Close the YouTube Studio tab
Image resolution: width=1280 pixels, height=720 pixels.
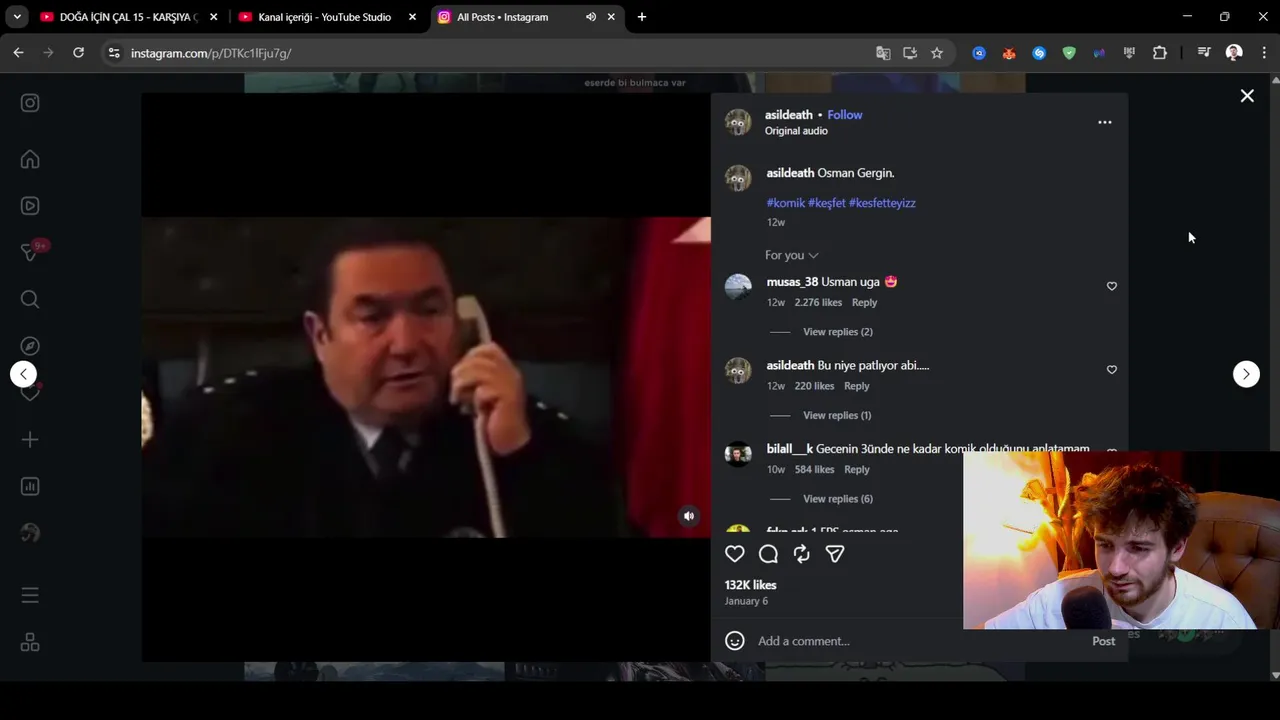tap(412, 17)
